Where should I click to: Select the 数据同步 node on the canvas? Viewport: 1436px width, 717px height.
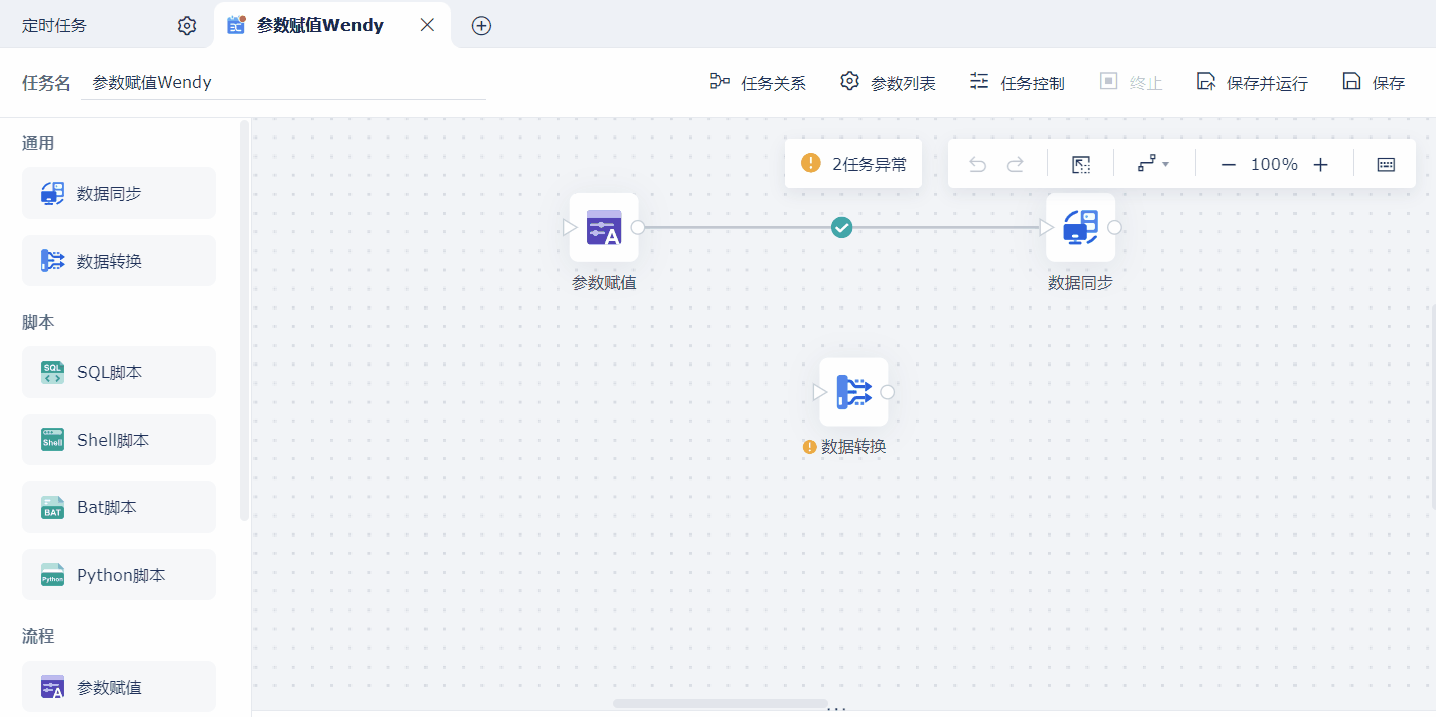(x=1080, y=227)
